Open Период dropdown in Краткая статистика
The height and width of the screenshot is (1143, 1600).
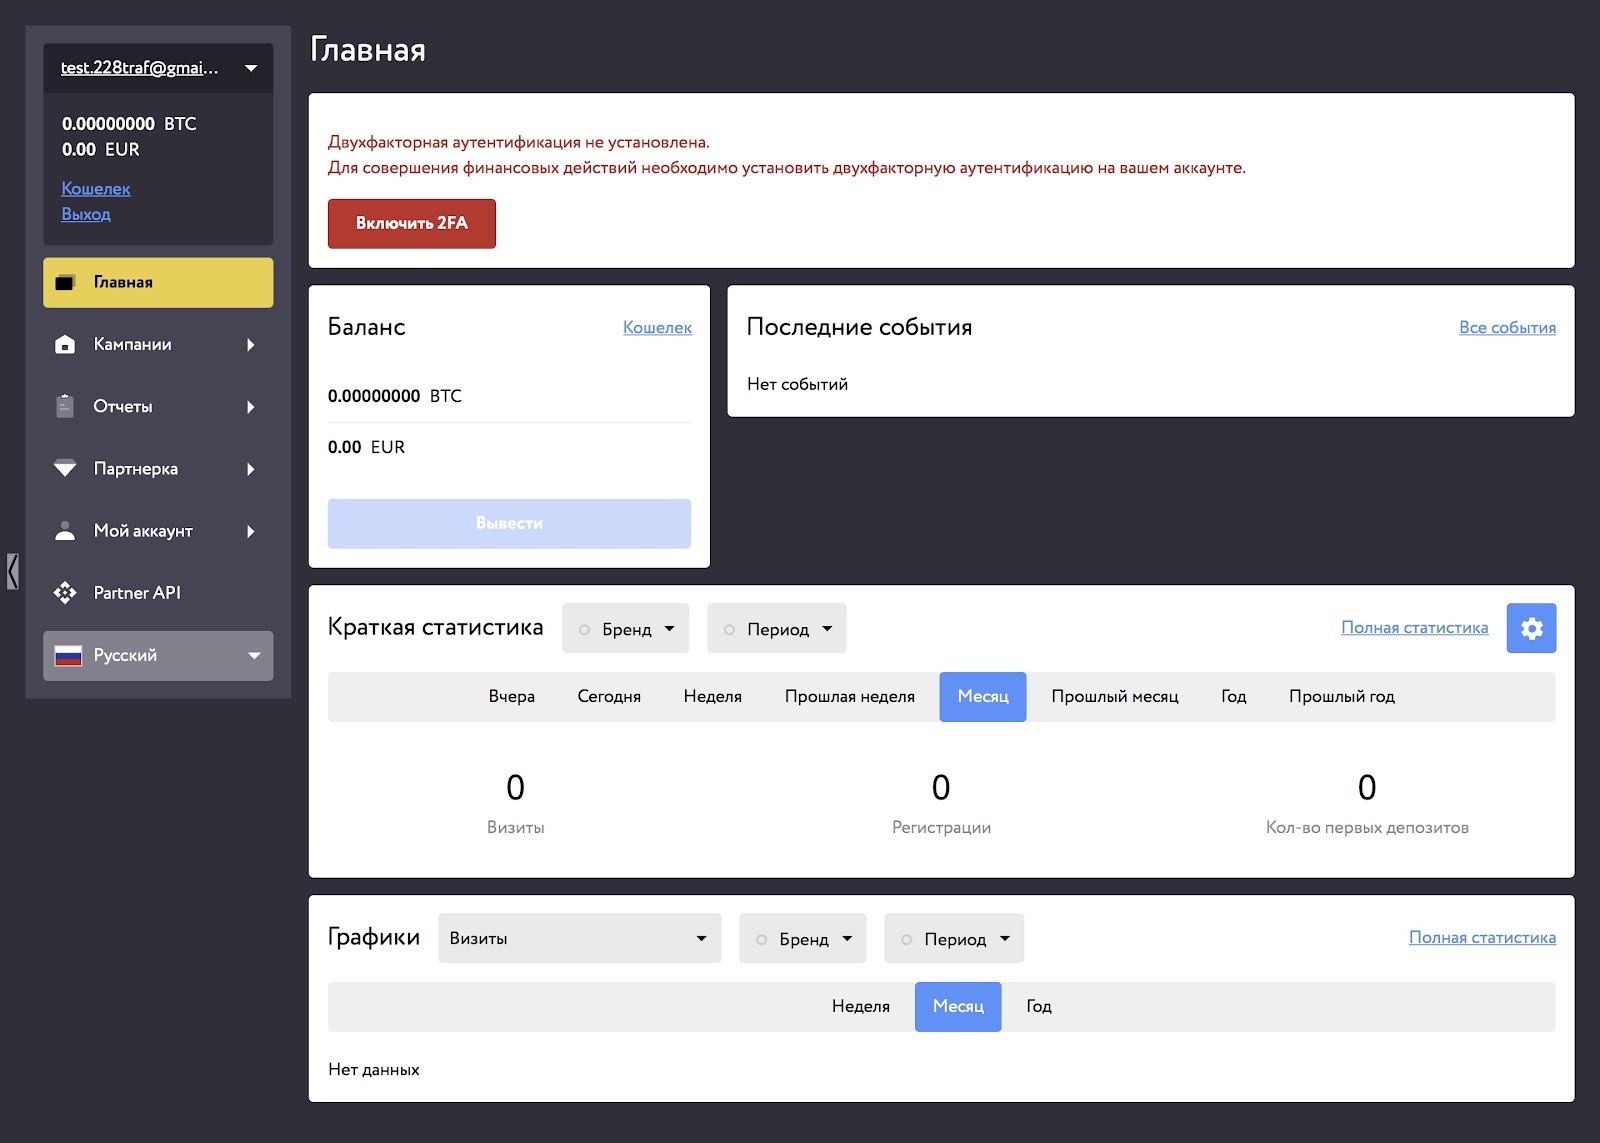coord(776,628)
